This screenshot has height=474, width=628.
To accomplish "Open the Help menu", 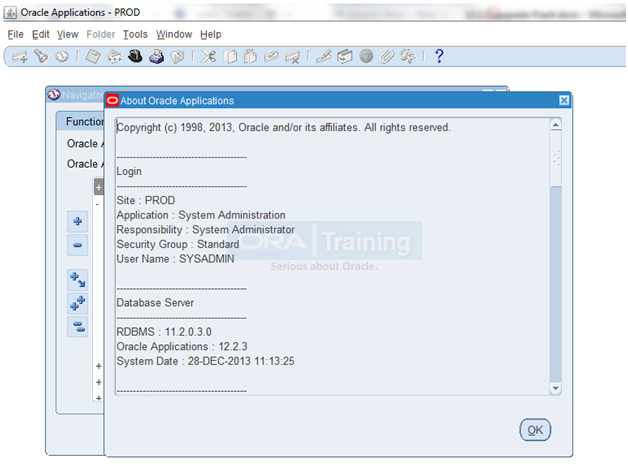I will point(211,34).
